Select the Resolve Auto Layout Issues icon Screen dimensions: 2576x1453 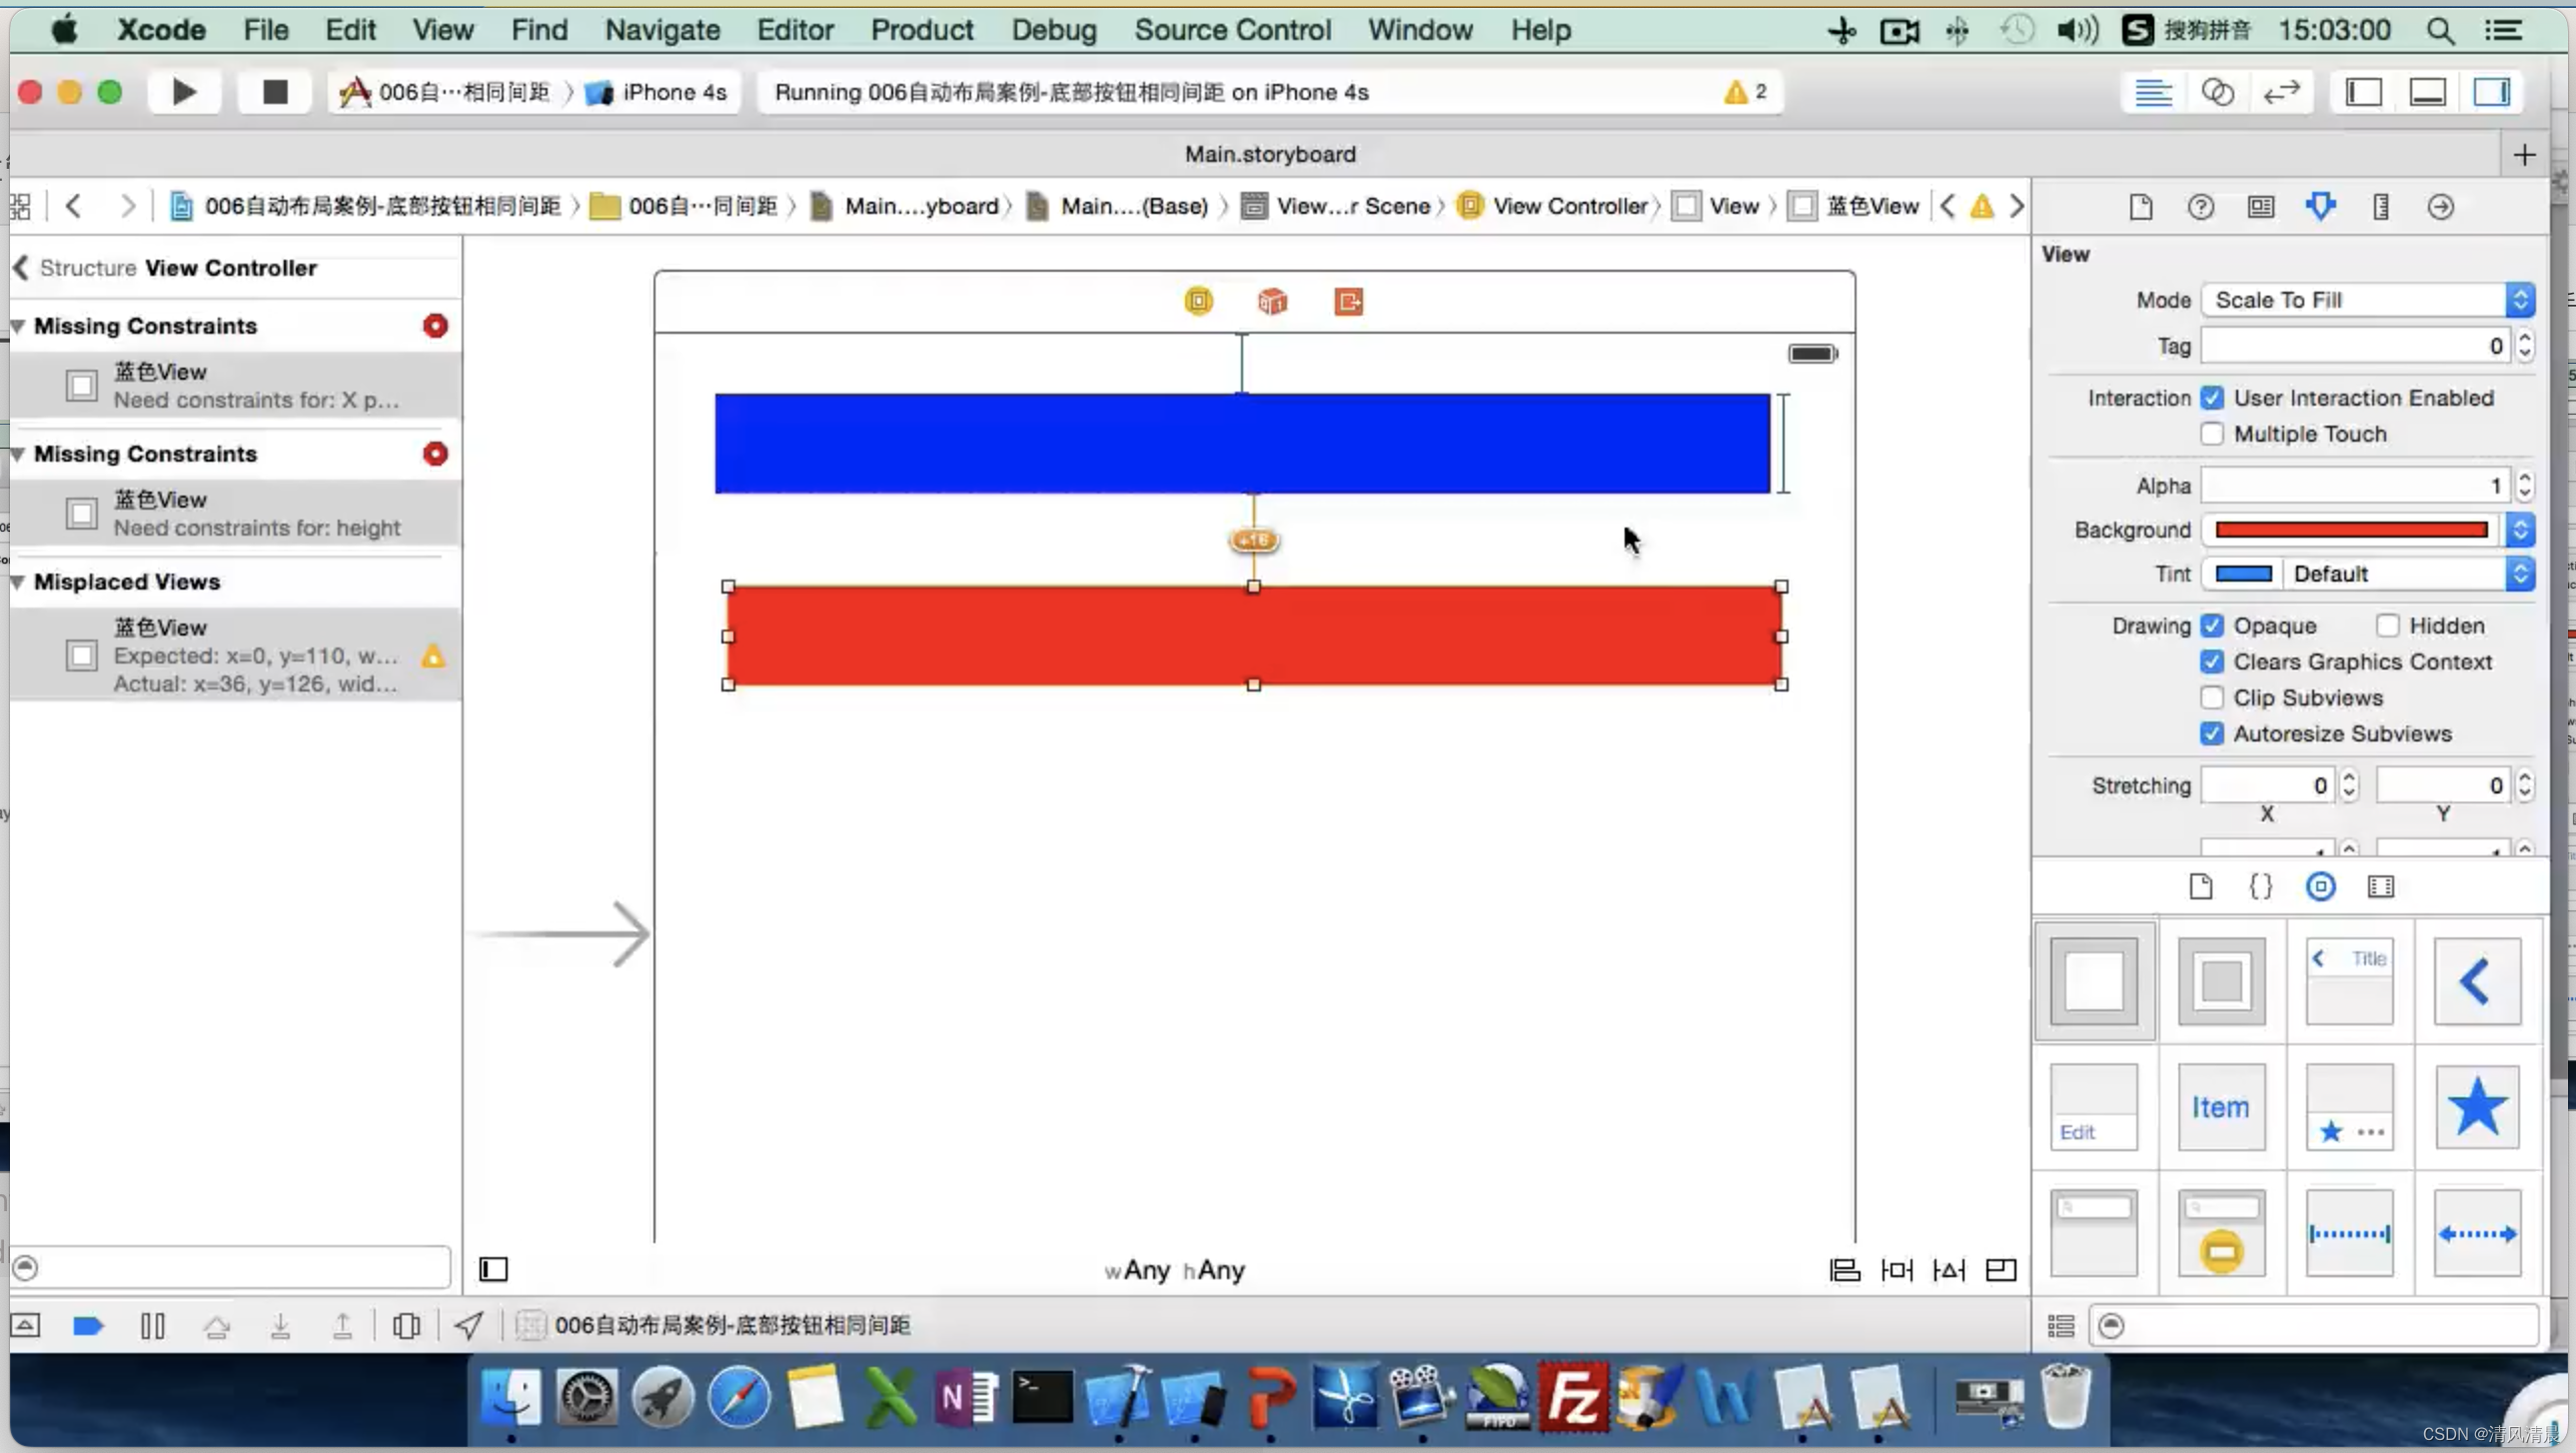pyautogui.click(x=1947, y=1271)
